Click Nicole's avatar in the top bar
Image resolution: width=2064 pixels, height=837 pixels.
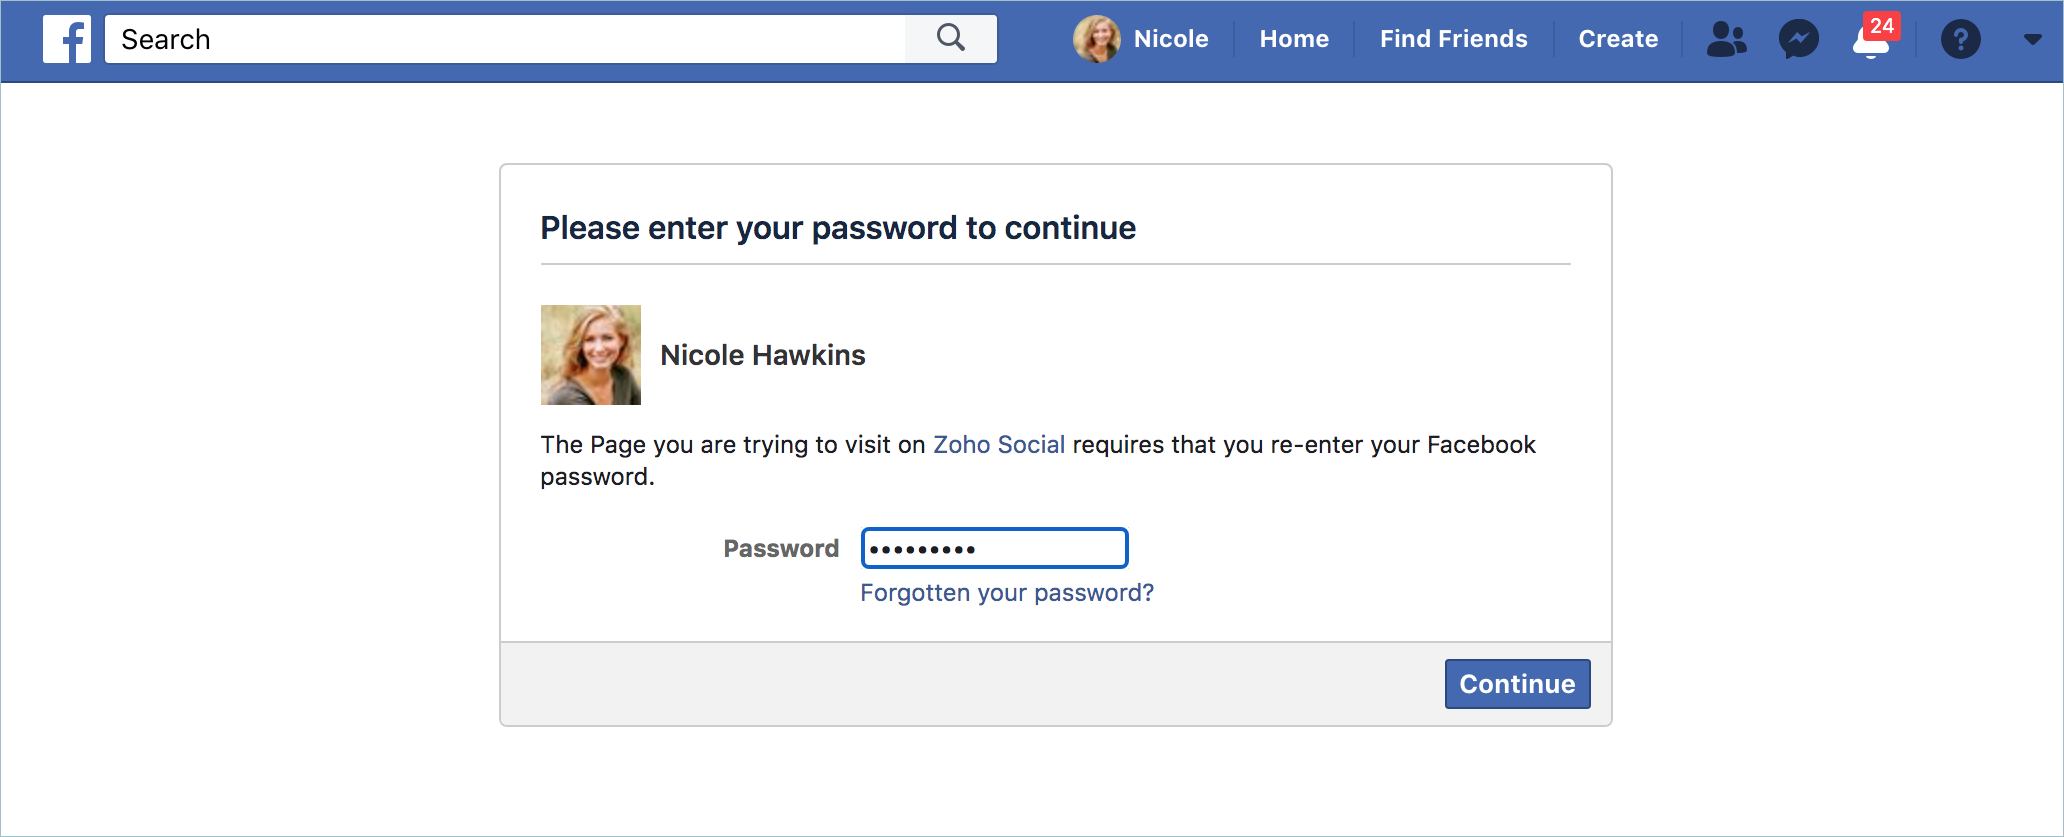[x=1097, y=39]
